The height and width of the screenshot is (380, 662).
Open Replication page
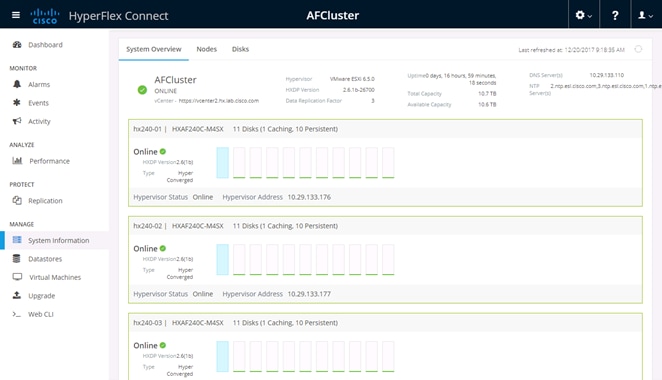[45, 201]
